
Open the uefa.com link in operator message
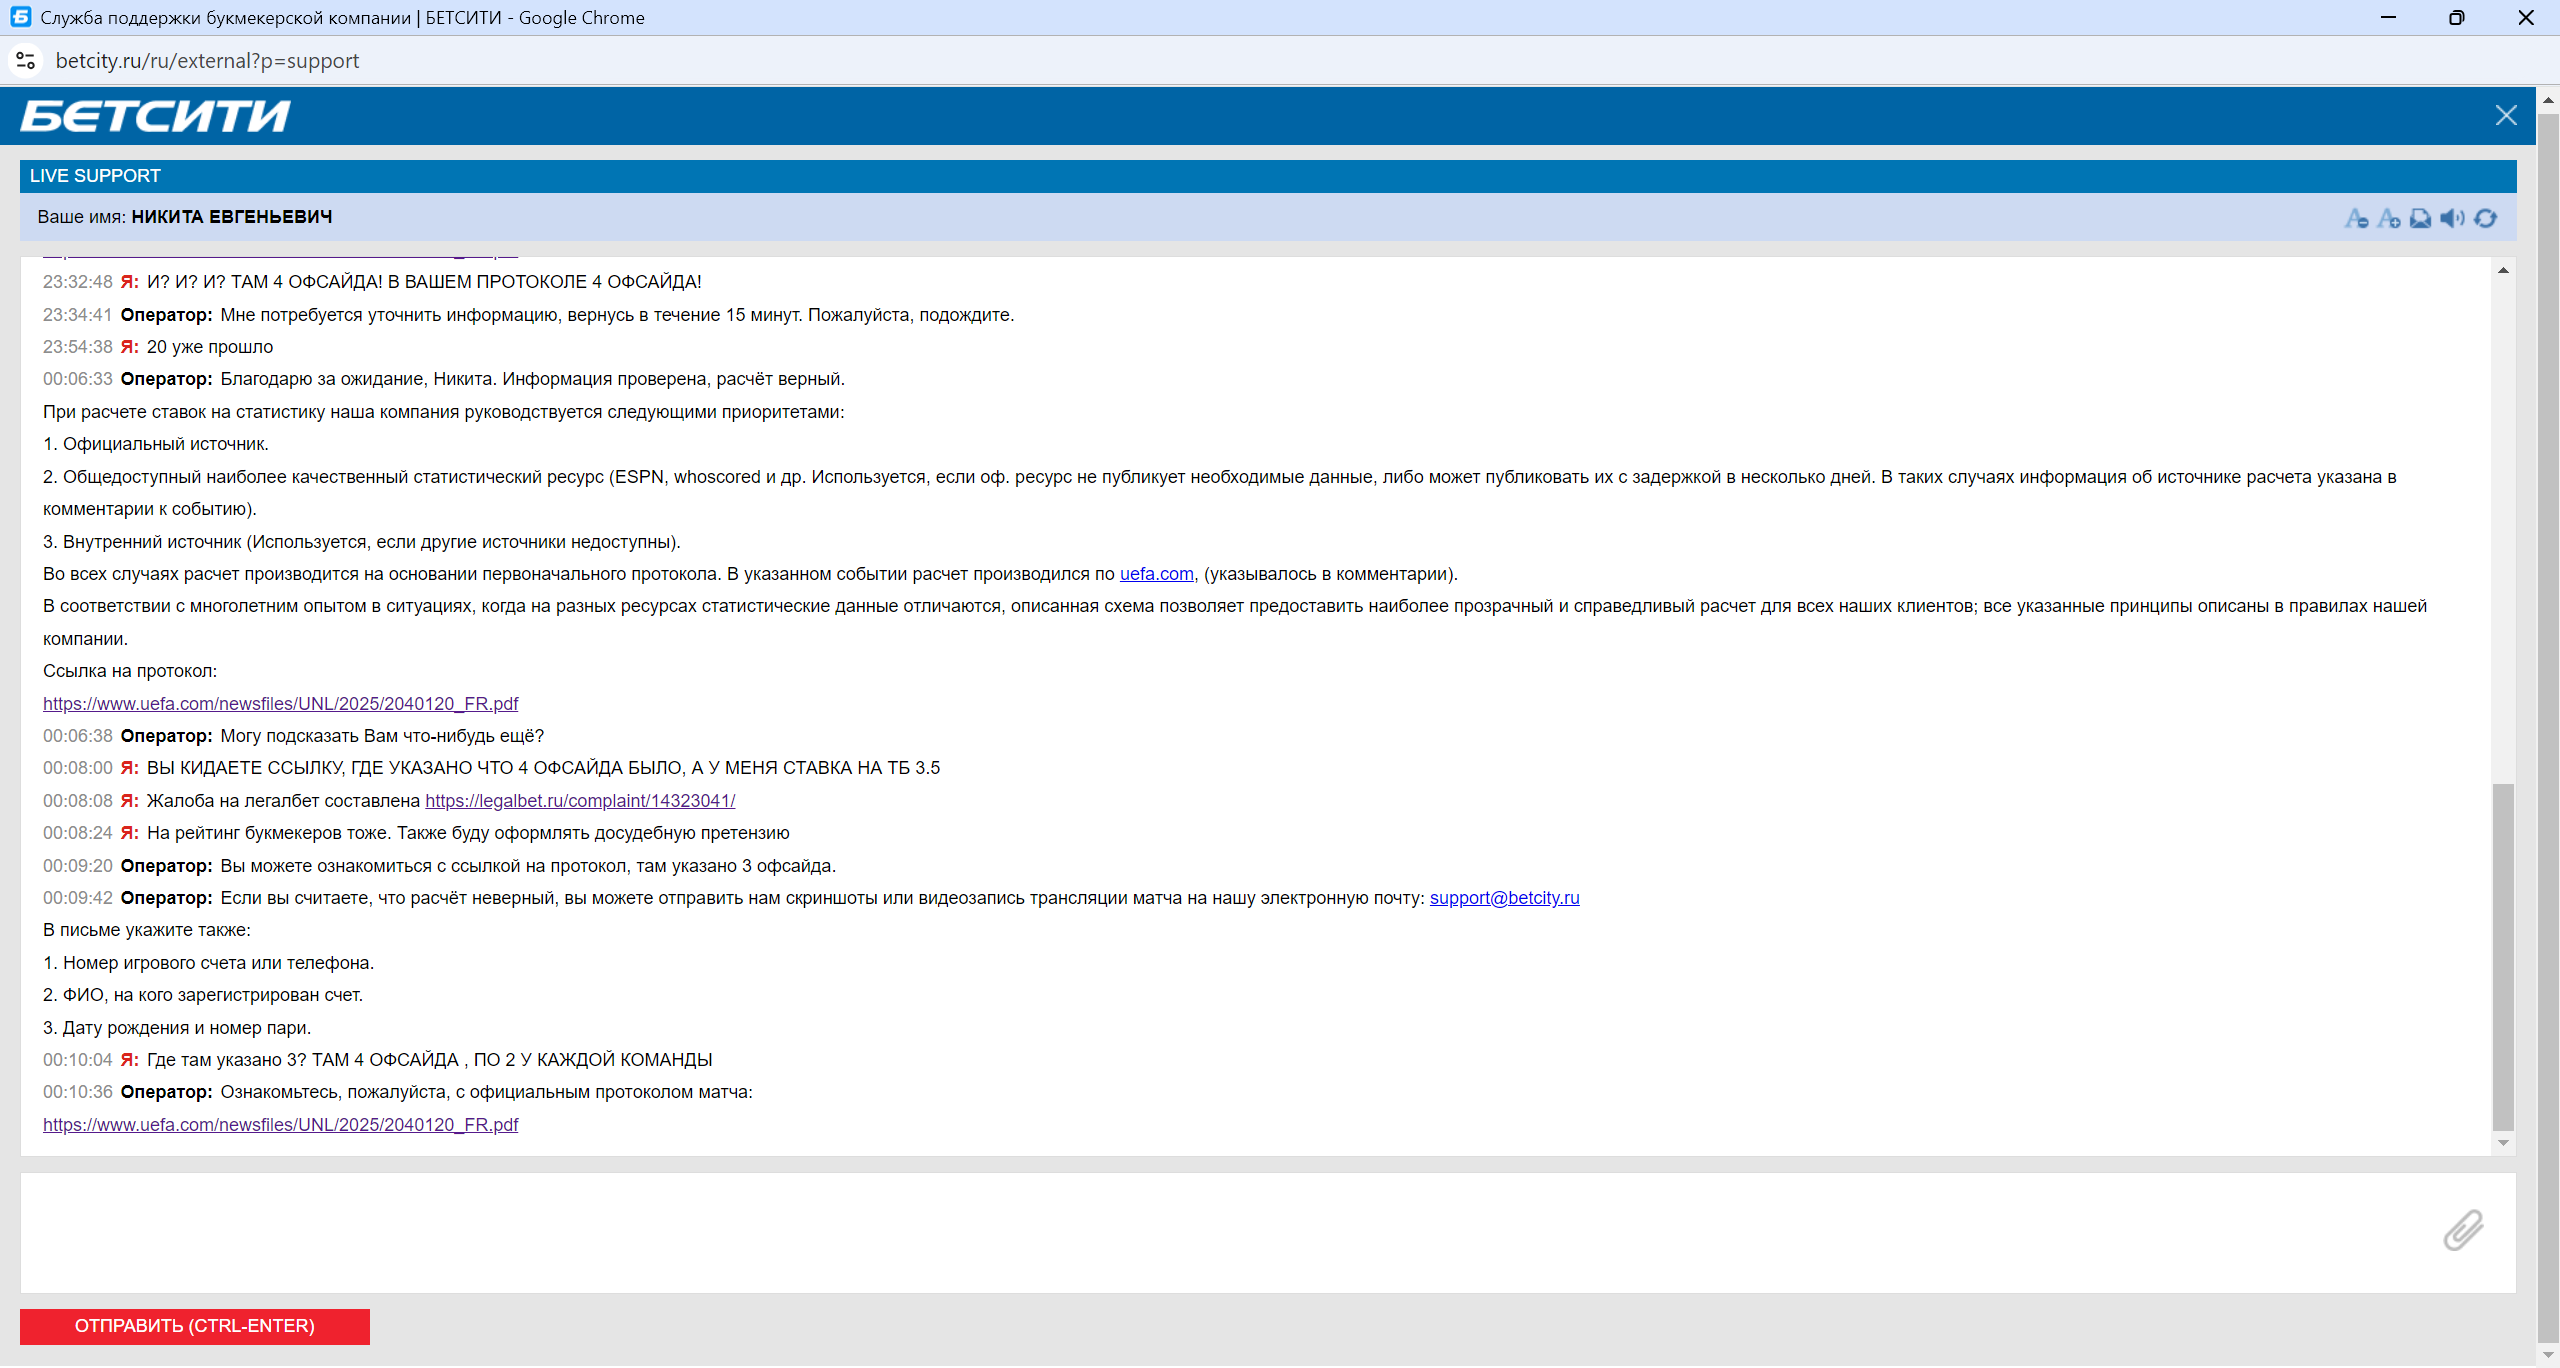click(x=1156, y=574)
